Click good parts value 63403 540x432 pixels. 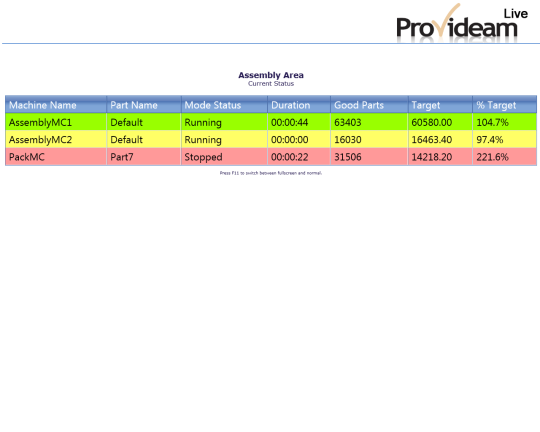pyautogui.click(x=369, y=122)
